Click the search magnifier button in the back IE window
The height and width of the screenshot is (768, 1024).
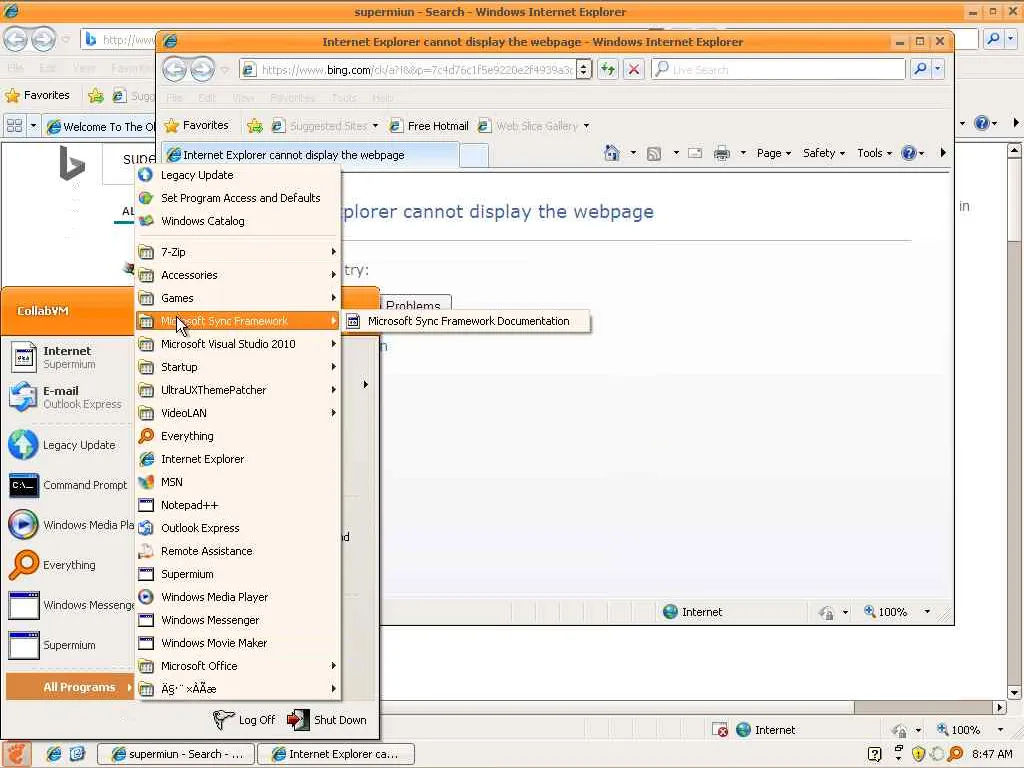(x=993, y=39)
